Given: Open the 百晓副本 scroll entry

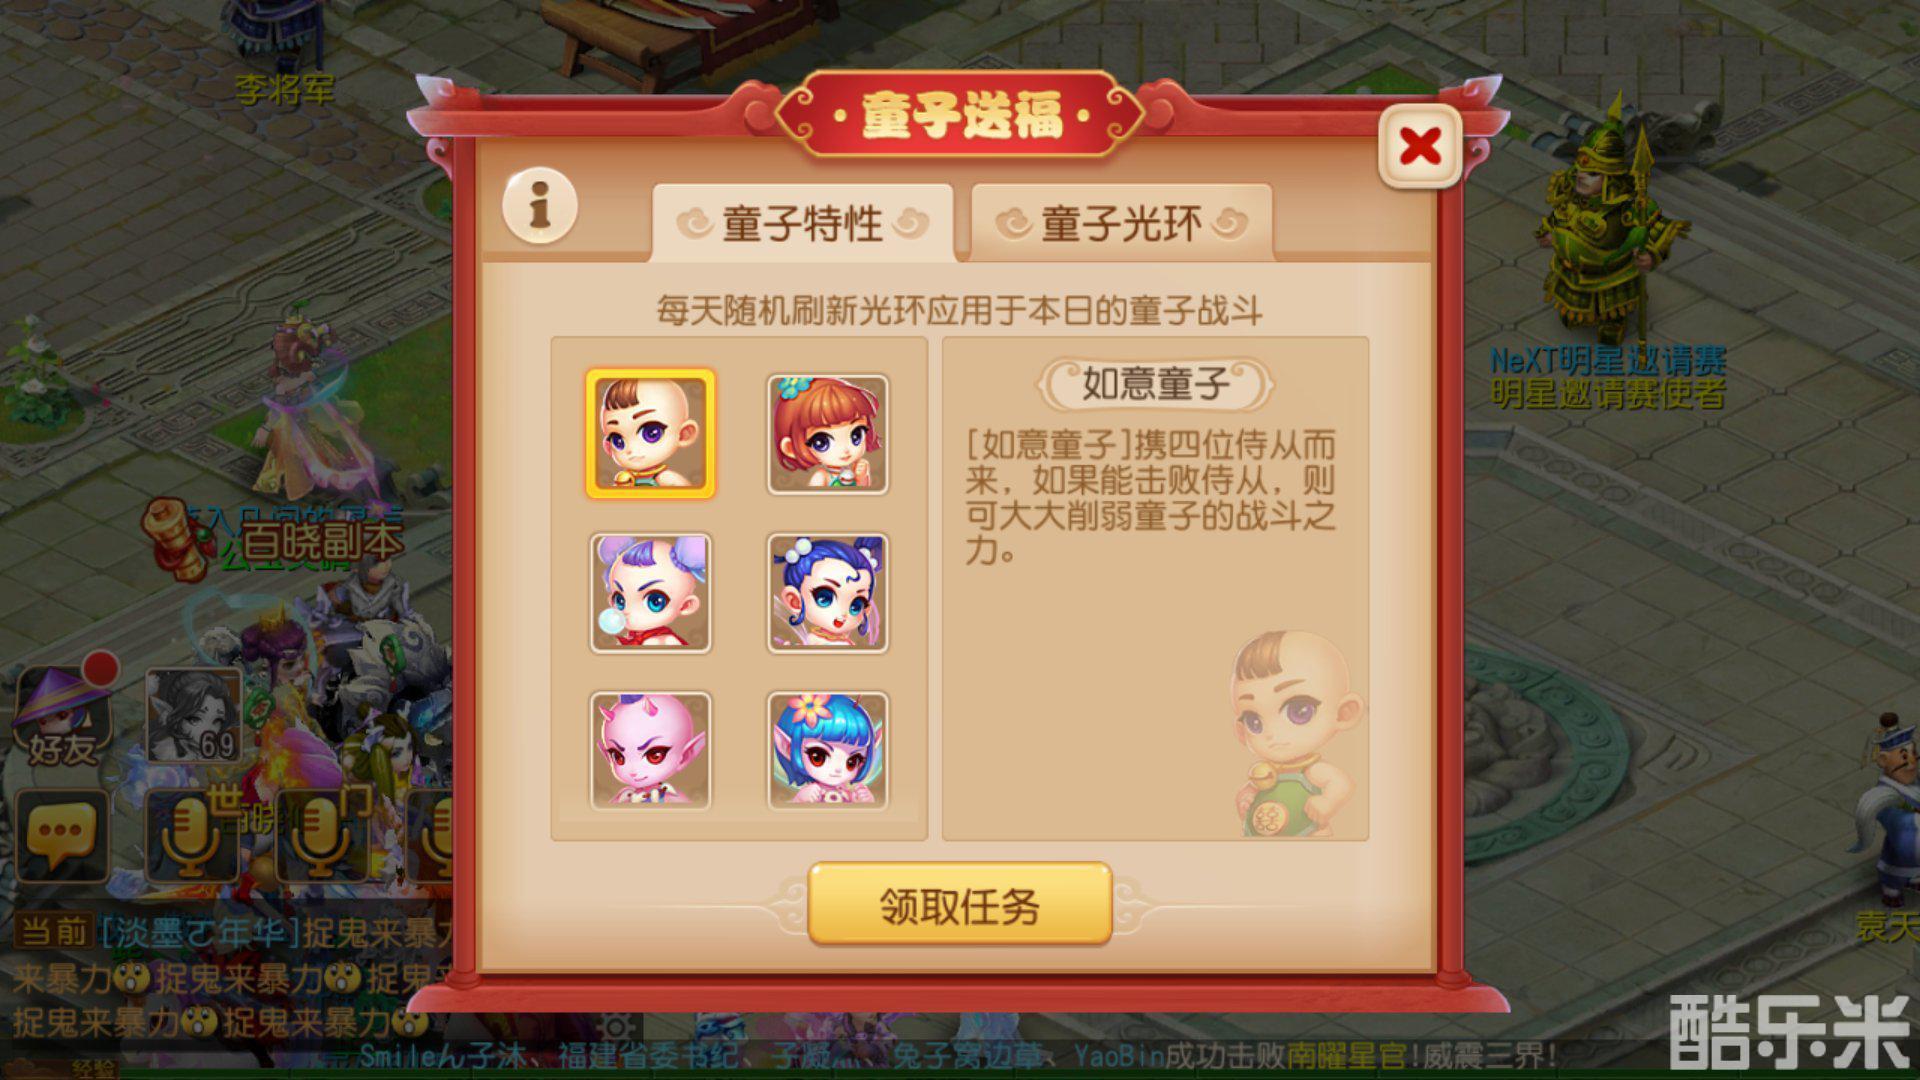Looking at the screenshot, I should [x=272, y=540].
